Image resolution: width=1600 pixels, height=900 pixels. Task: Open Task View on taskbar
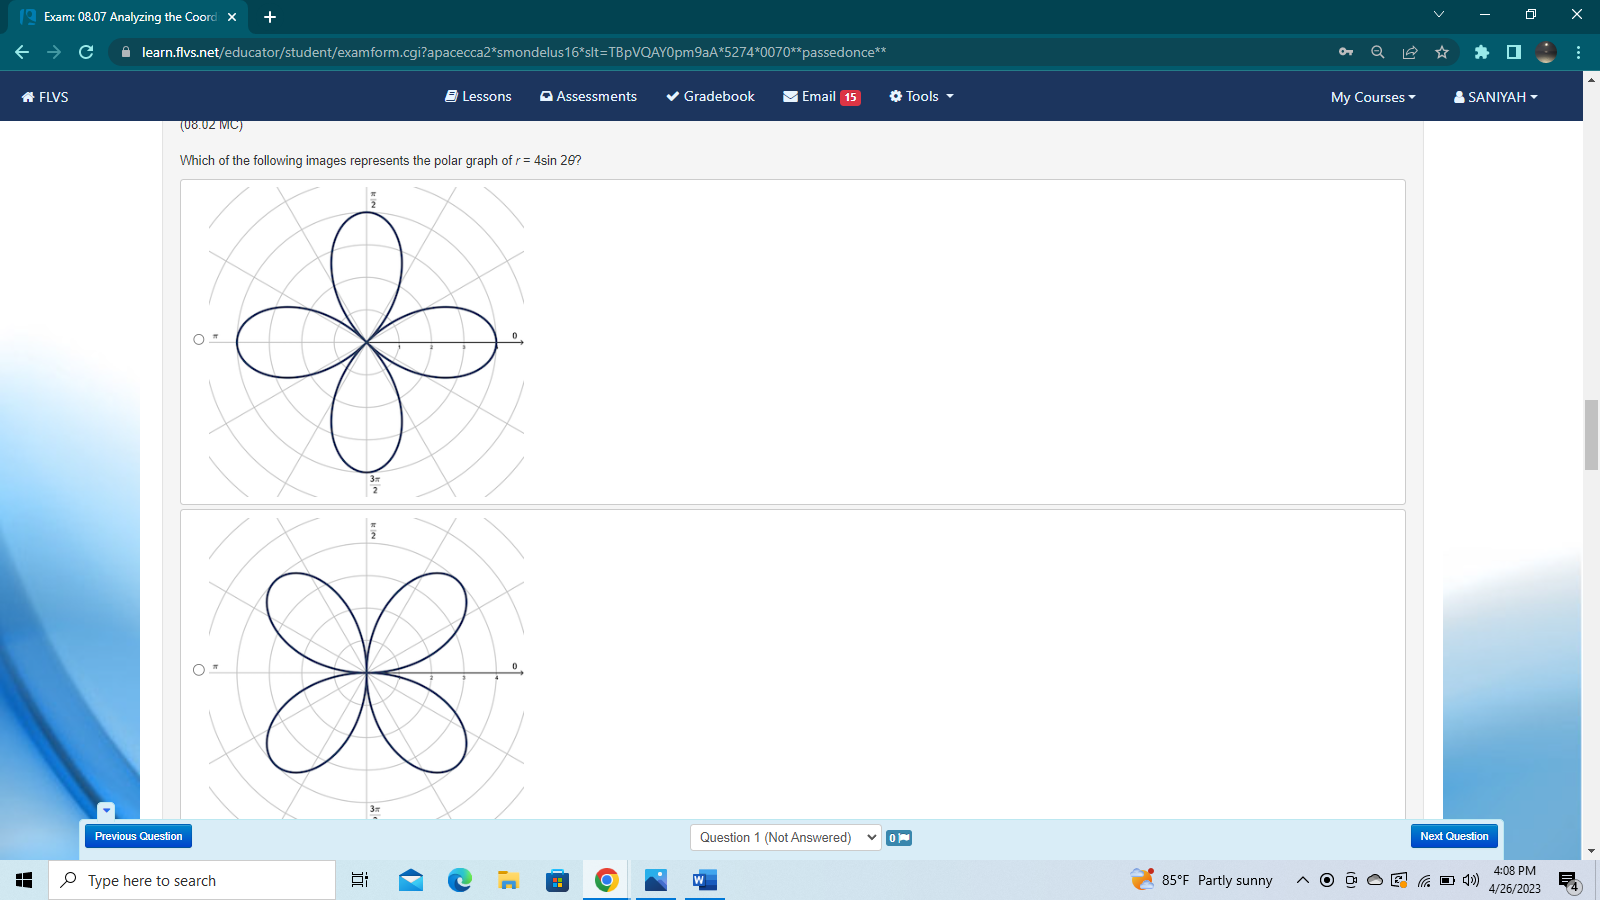360,880
